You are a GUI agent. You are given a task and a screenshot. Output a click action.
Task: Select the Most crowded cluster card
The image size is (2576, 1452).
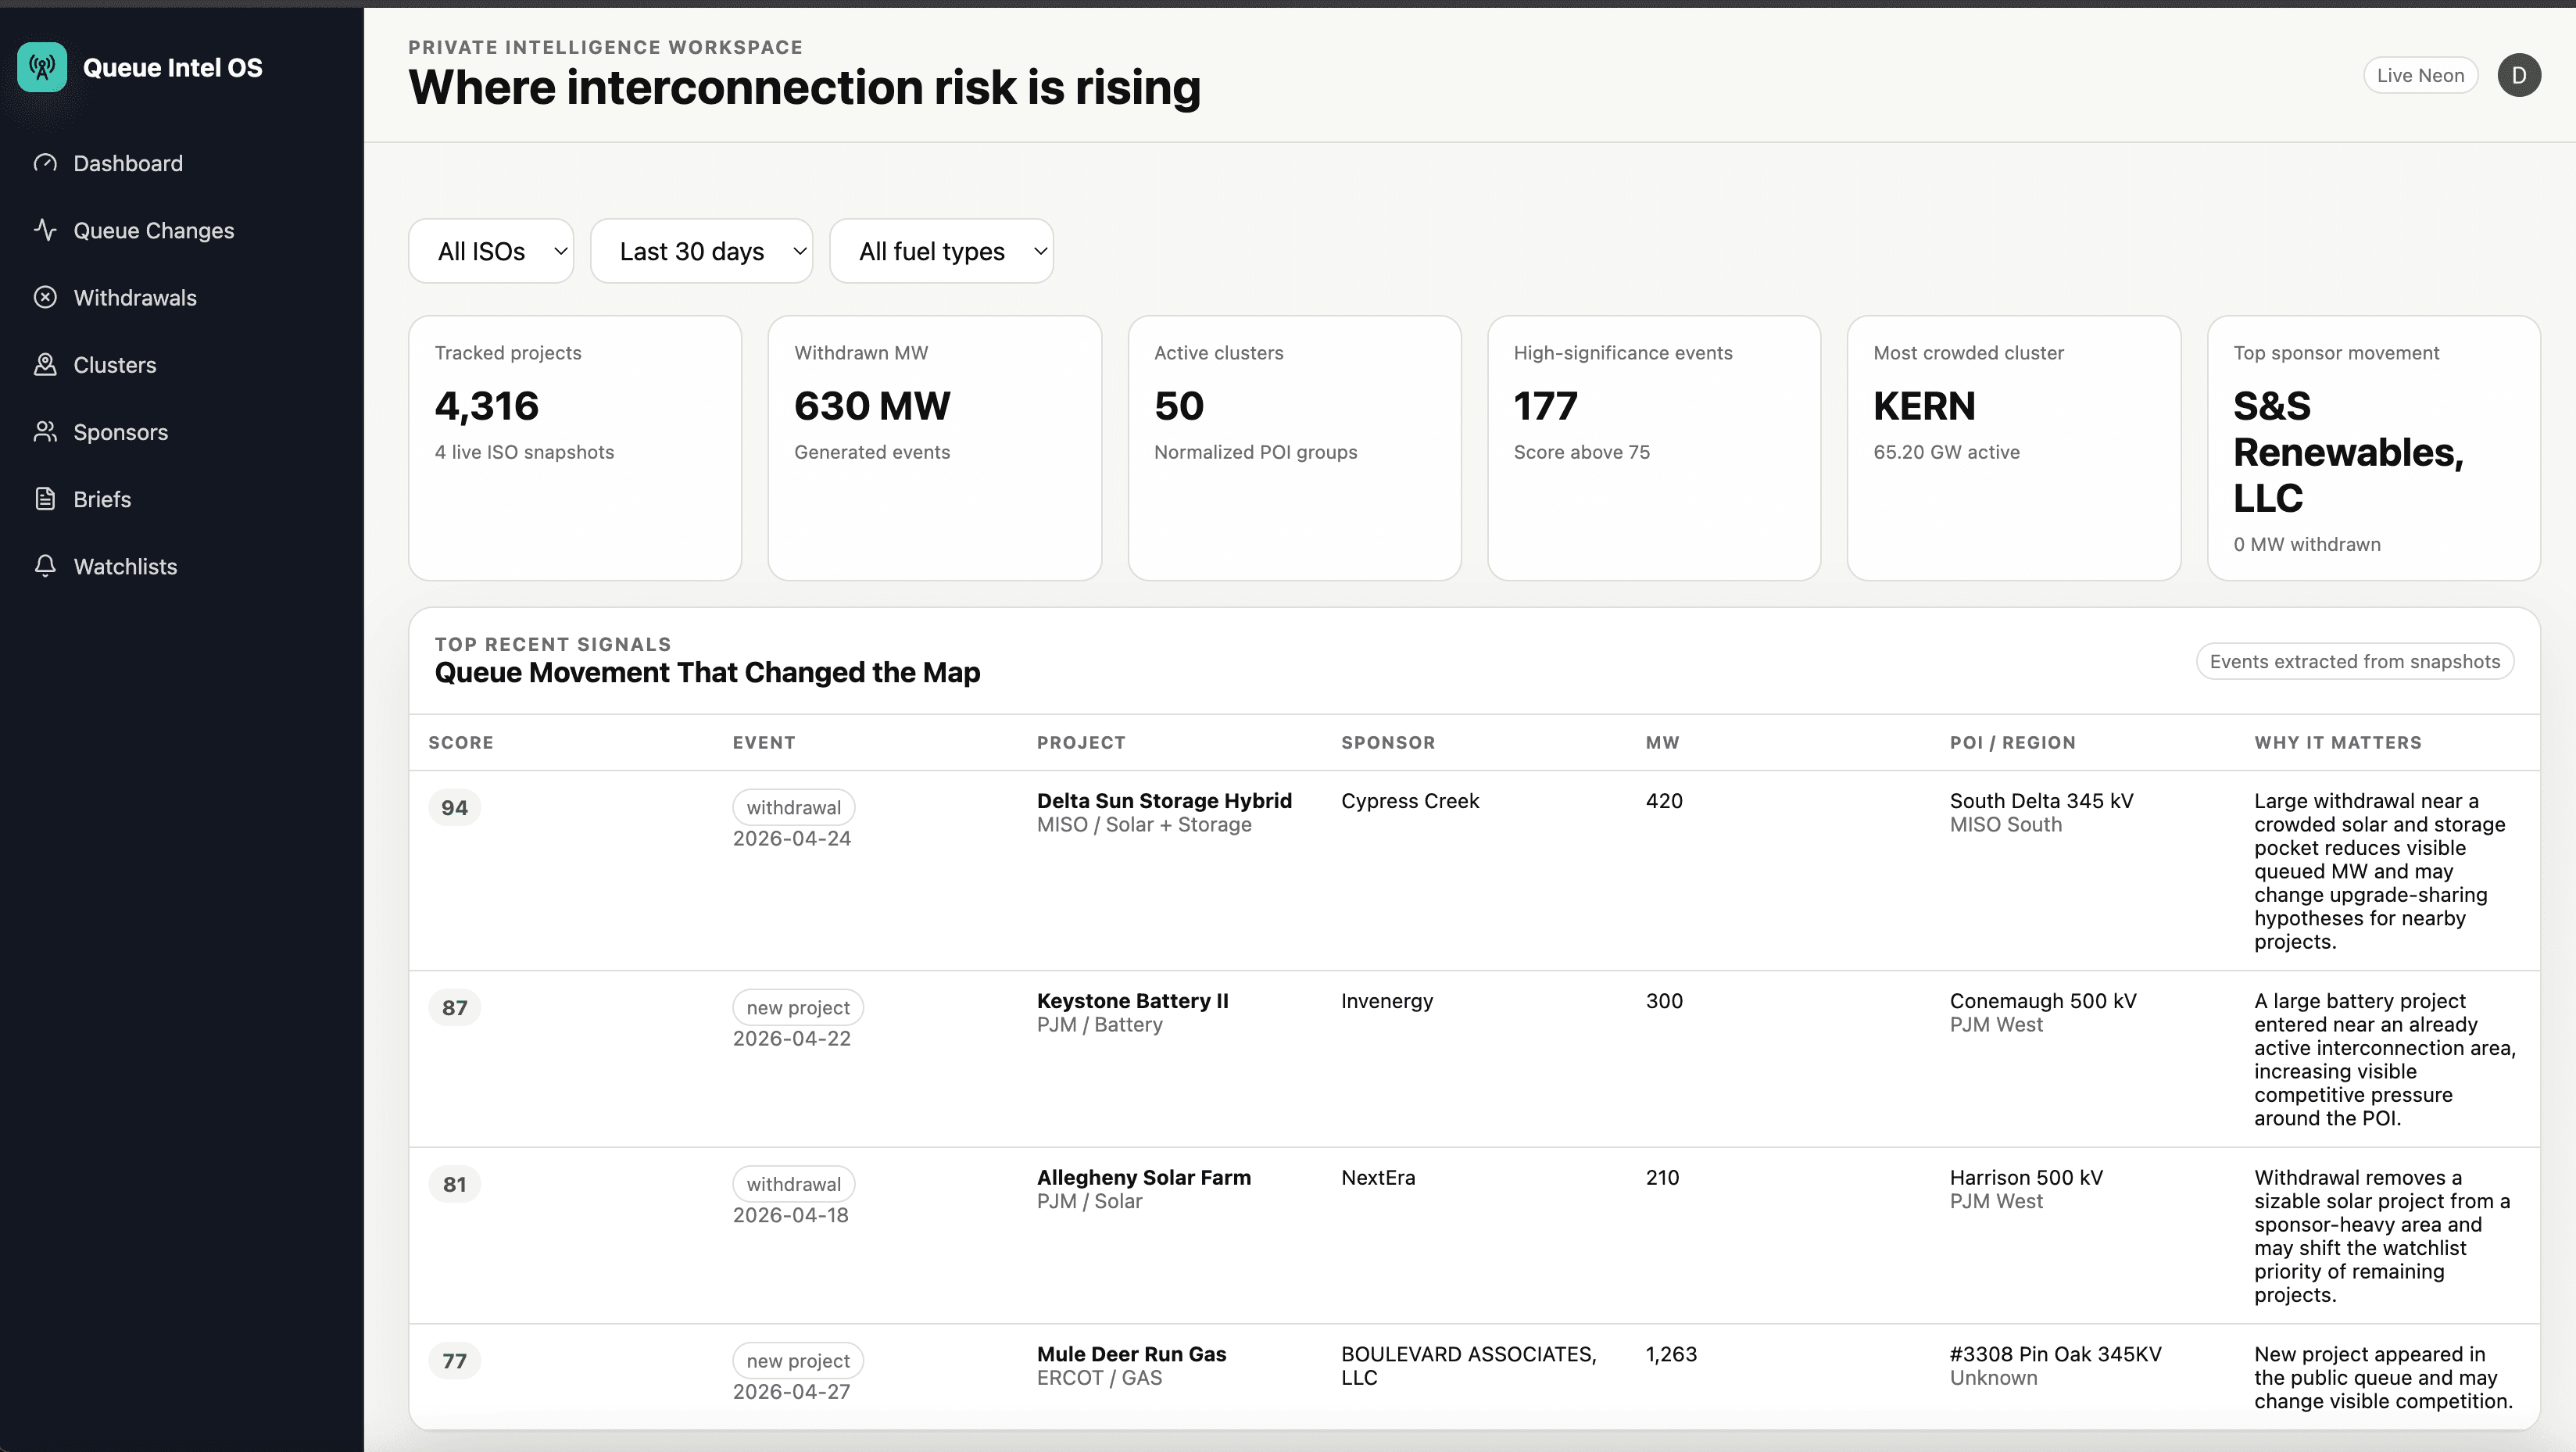pyautogui.click(x=2014, y=448)
